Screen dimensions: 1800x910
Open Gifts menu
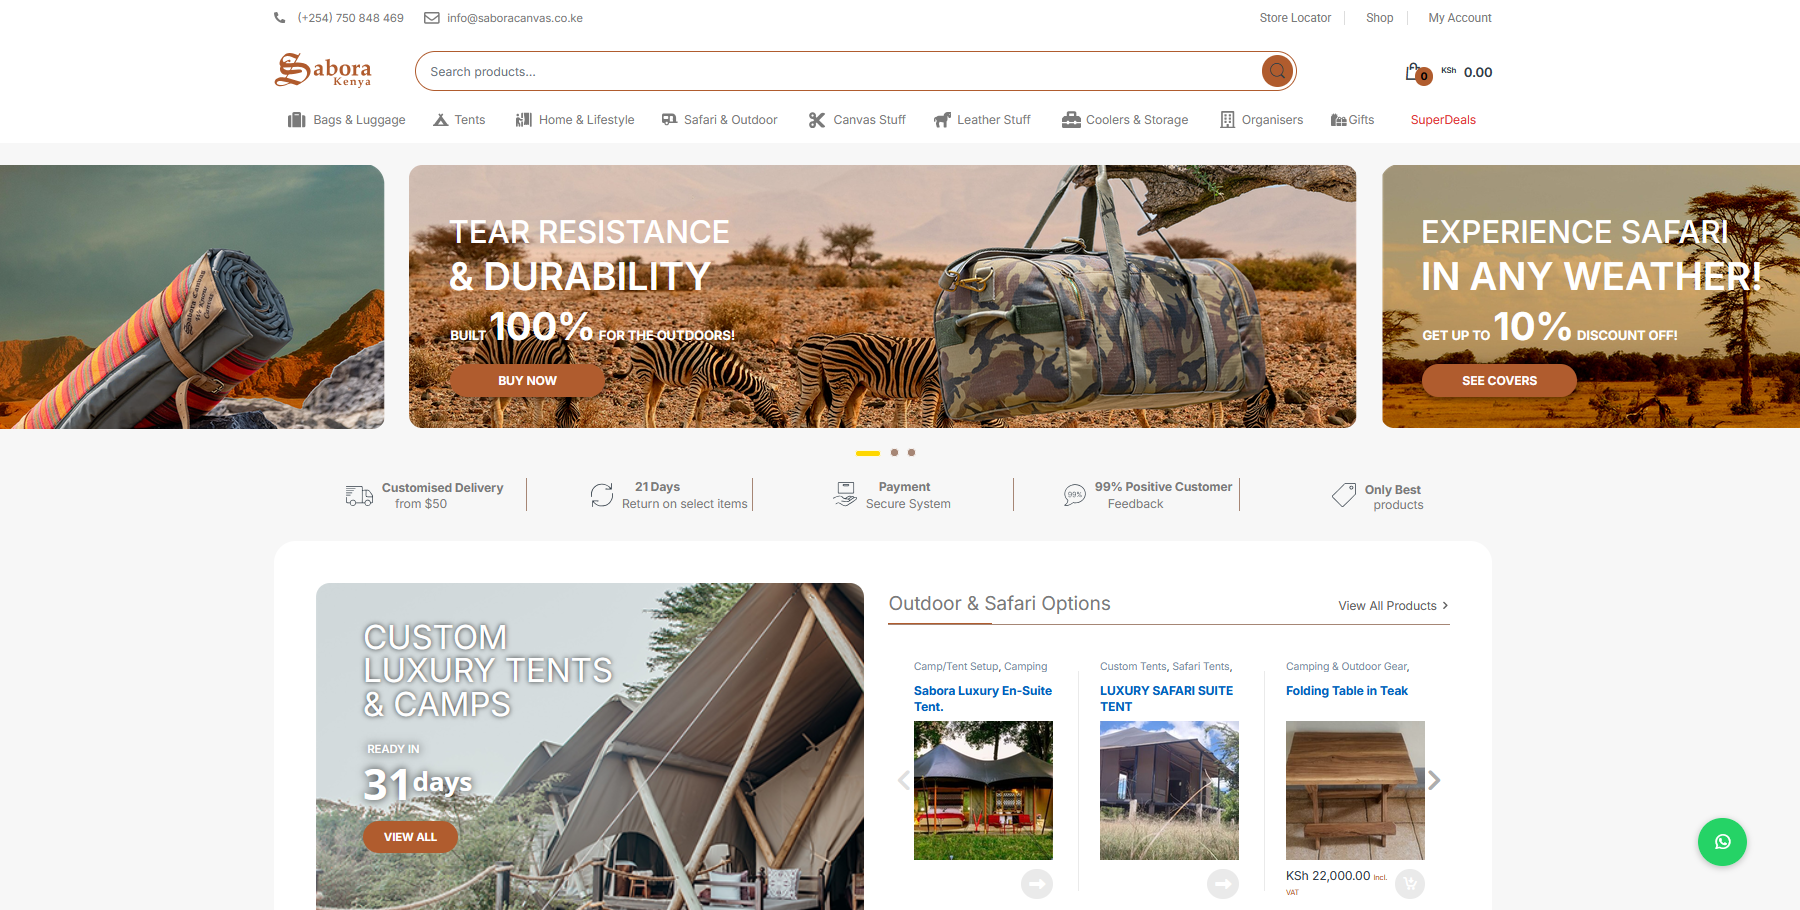pos(1352,120)
